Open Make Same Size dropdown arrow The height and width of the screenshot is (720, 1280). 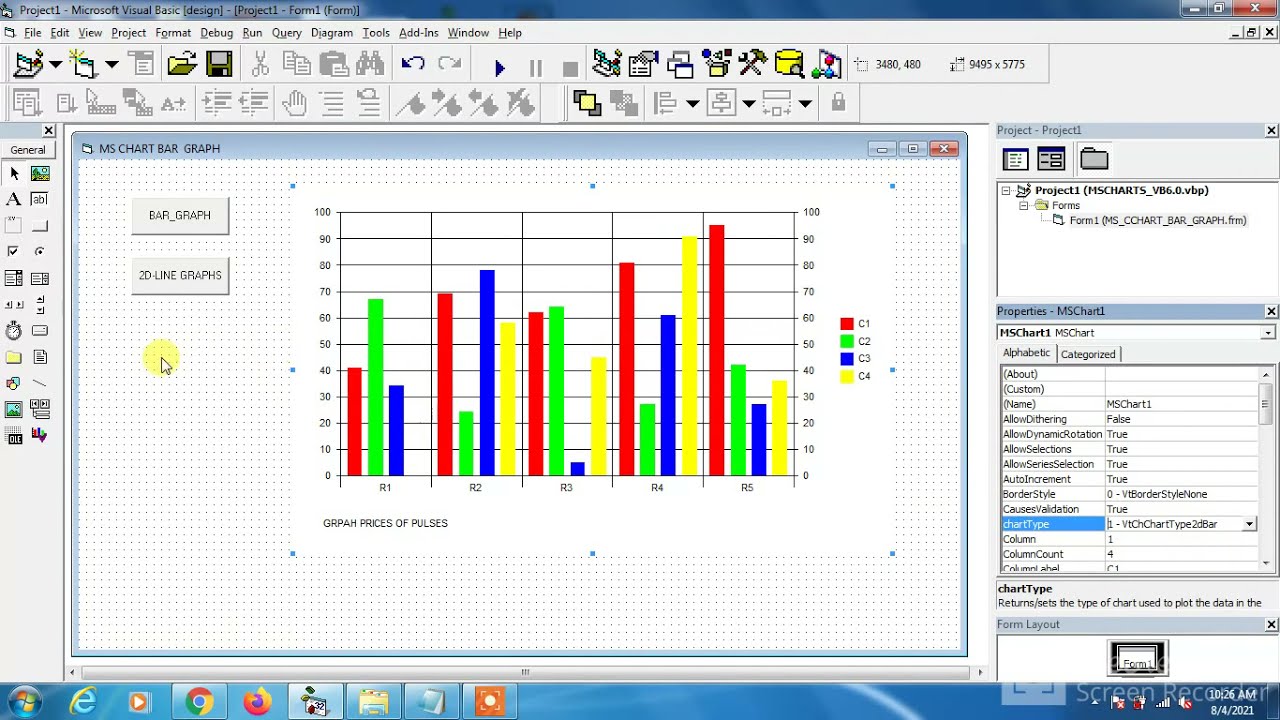point(805,103)
